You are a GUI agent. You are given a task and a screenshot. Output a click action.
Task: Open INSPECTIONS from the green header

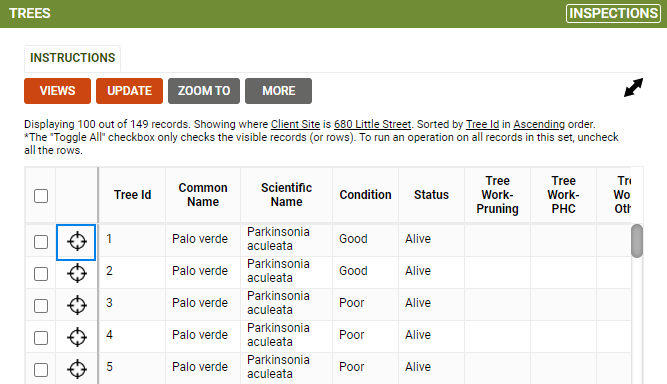click(613, 13)
